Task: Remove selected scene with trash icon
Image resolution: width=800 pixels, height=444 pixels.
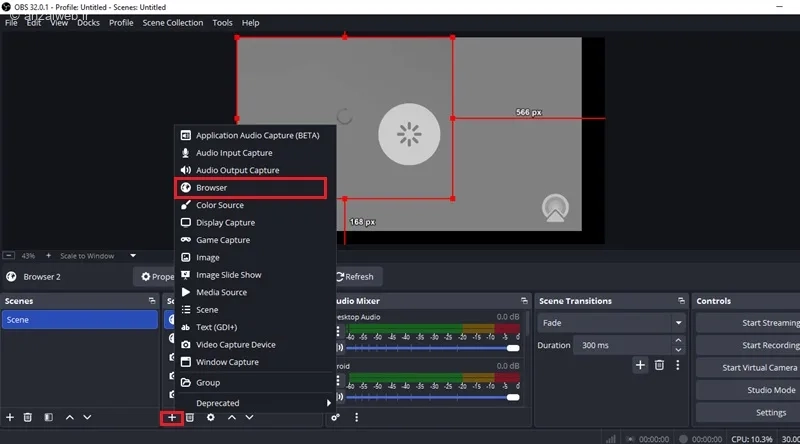Action: click(x=28, y=417)
